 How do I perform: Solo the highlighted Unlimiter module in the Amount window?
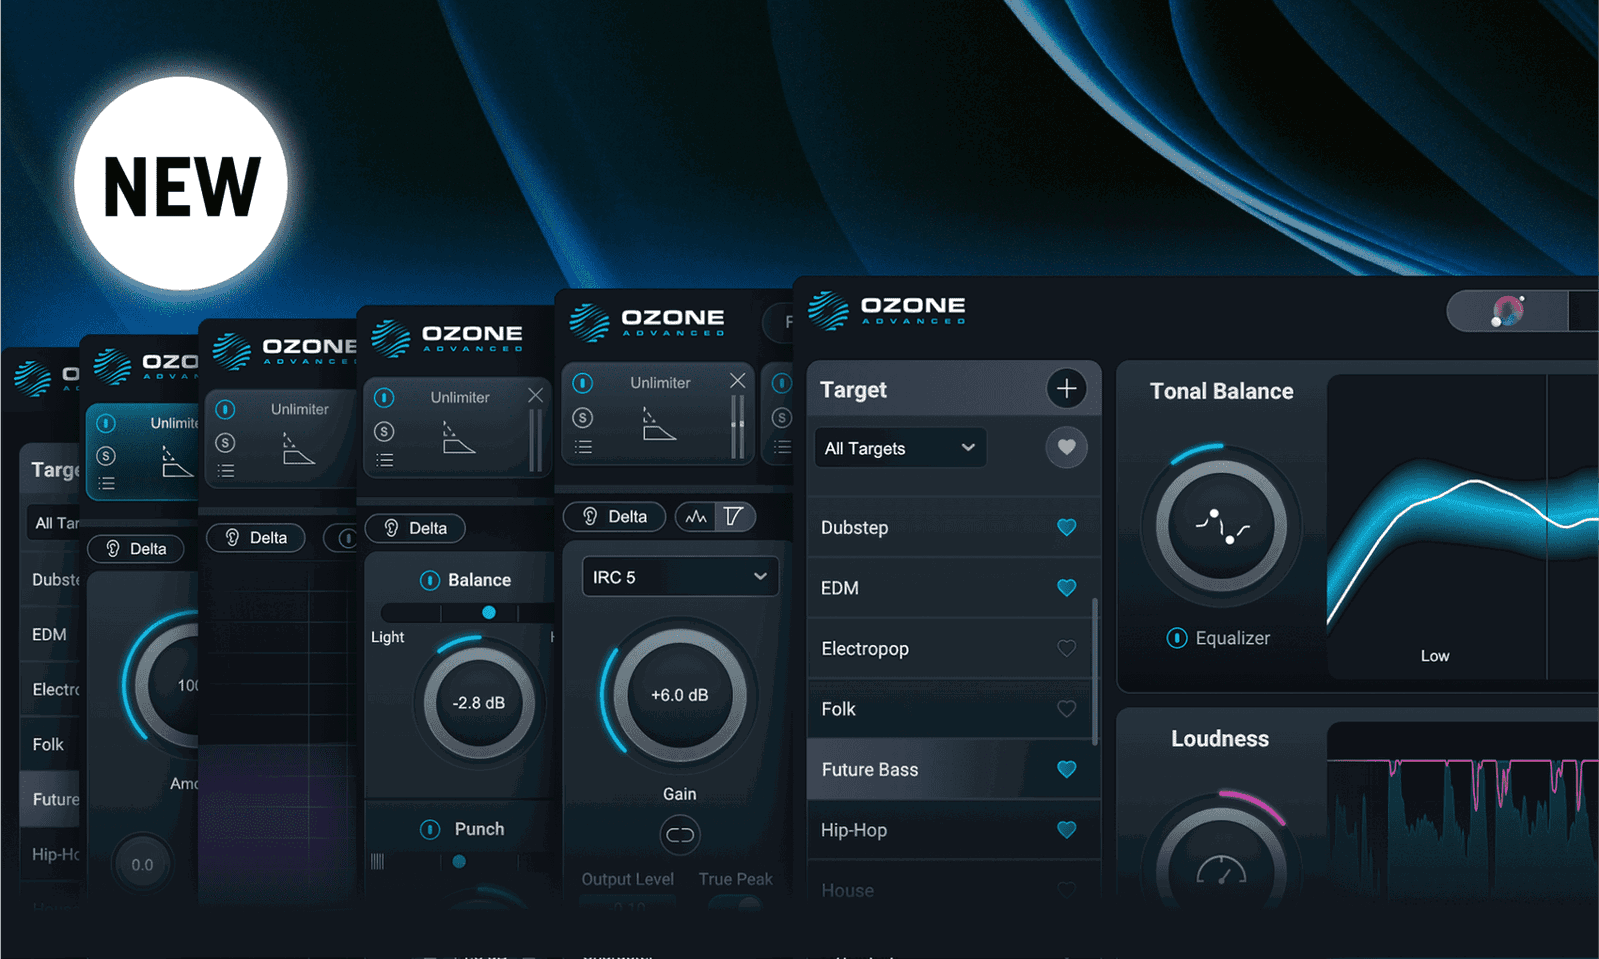pyautogui.click(x=106, y=456)
